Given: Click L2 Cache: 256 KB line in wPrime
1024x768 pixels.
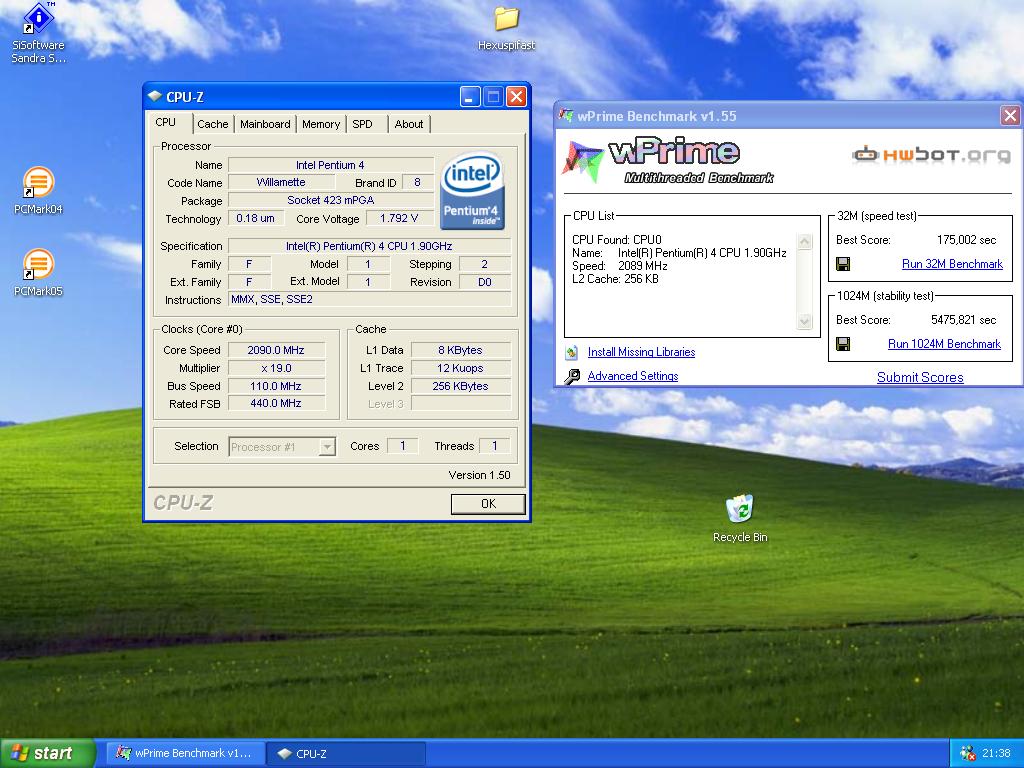Looking at the screenshot, I should (x=615, y=279).
